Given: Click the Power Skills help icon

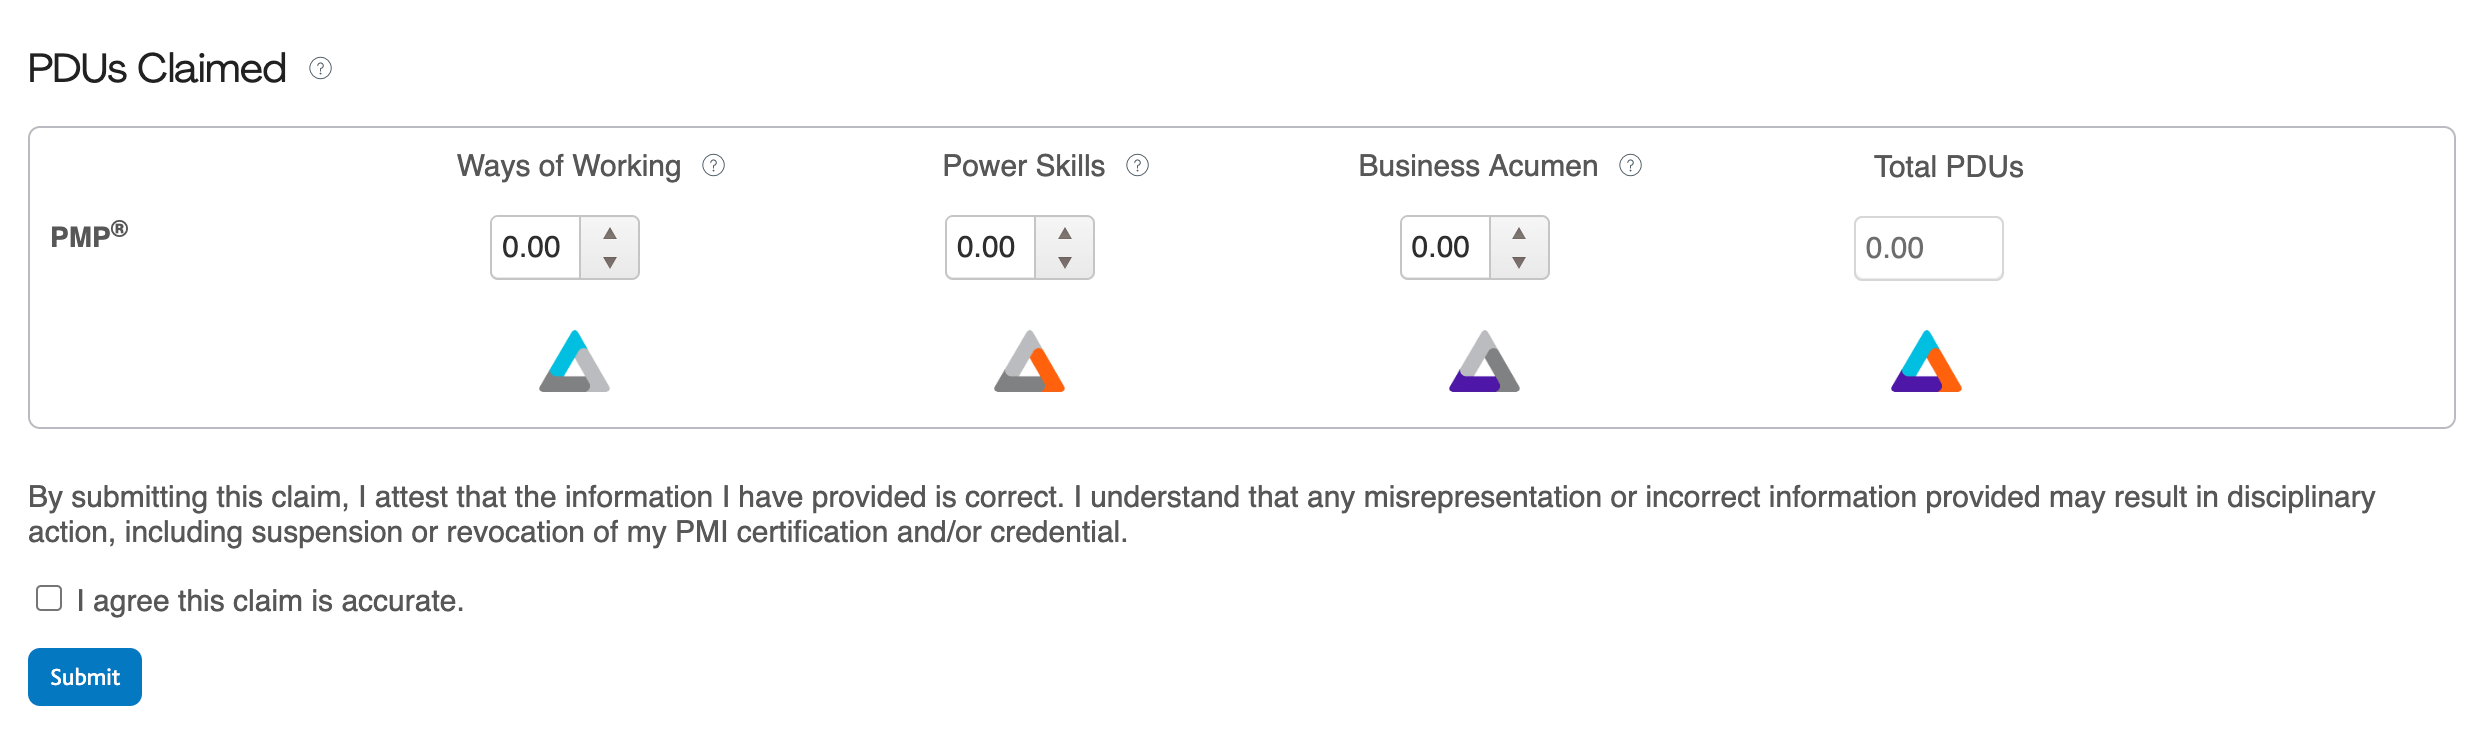Looking at the screenshot, I should [1137, 165].
